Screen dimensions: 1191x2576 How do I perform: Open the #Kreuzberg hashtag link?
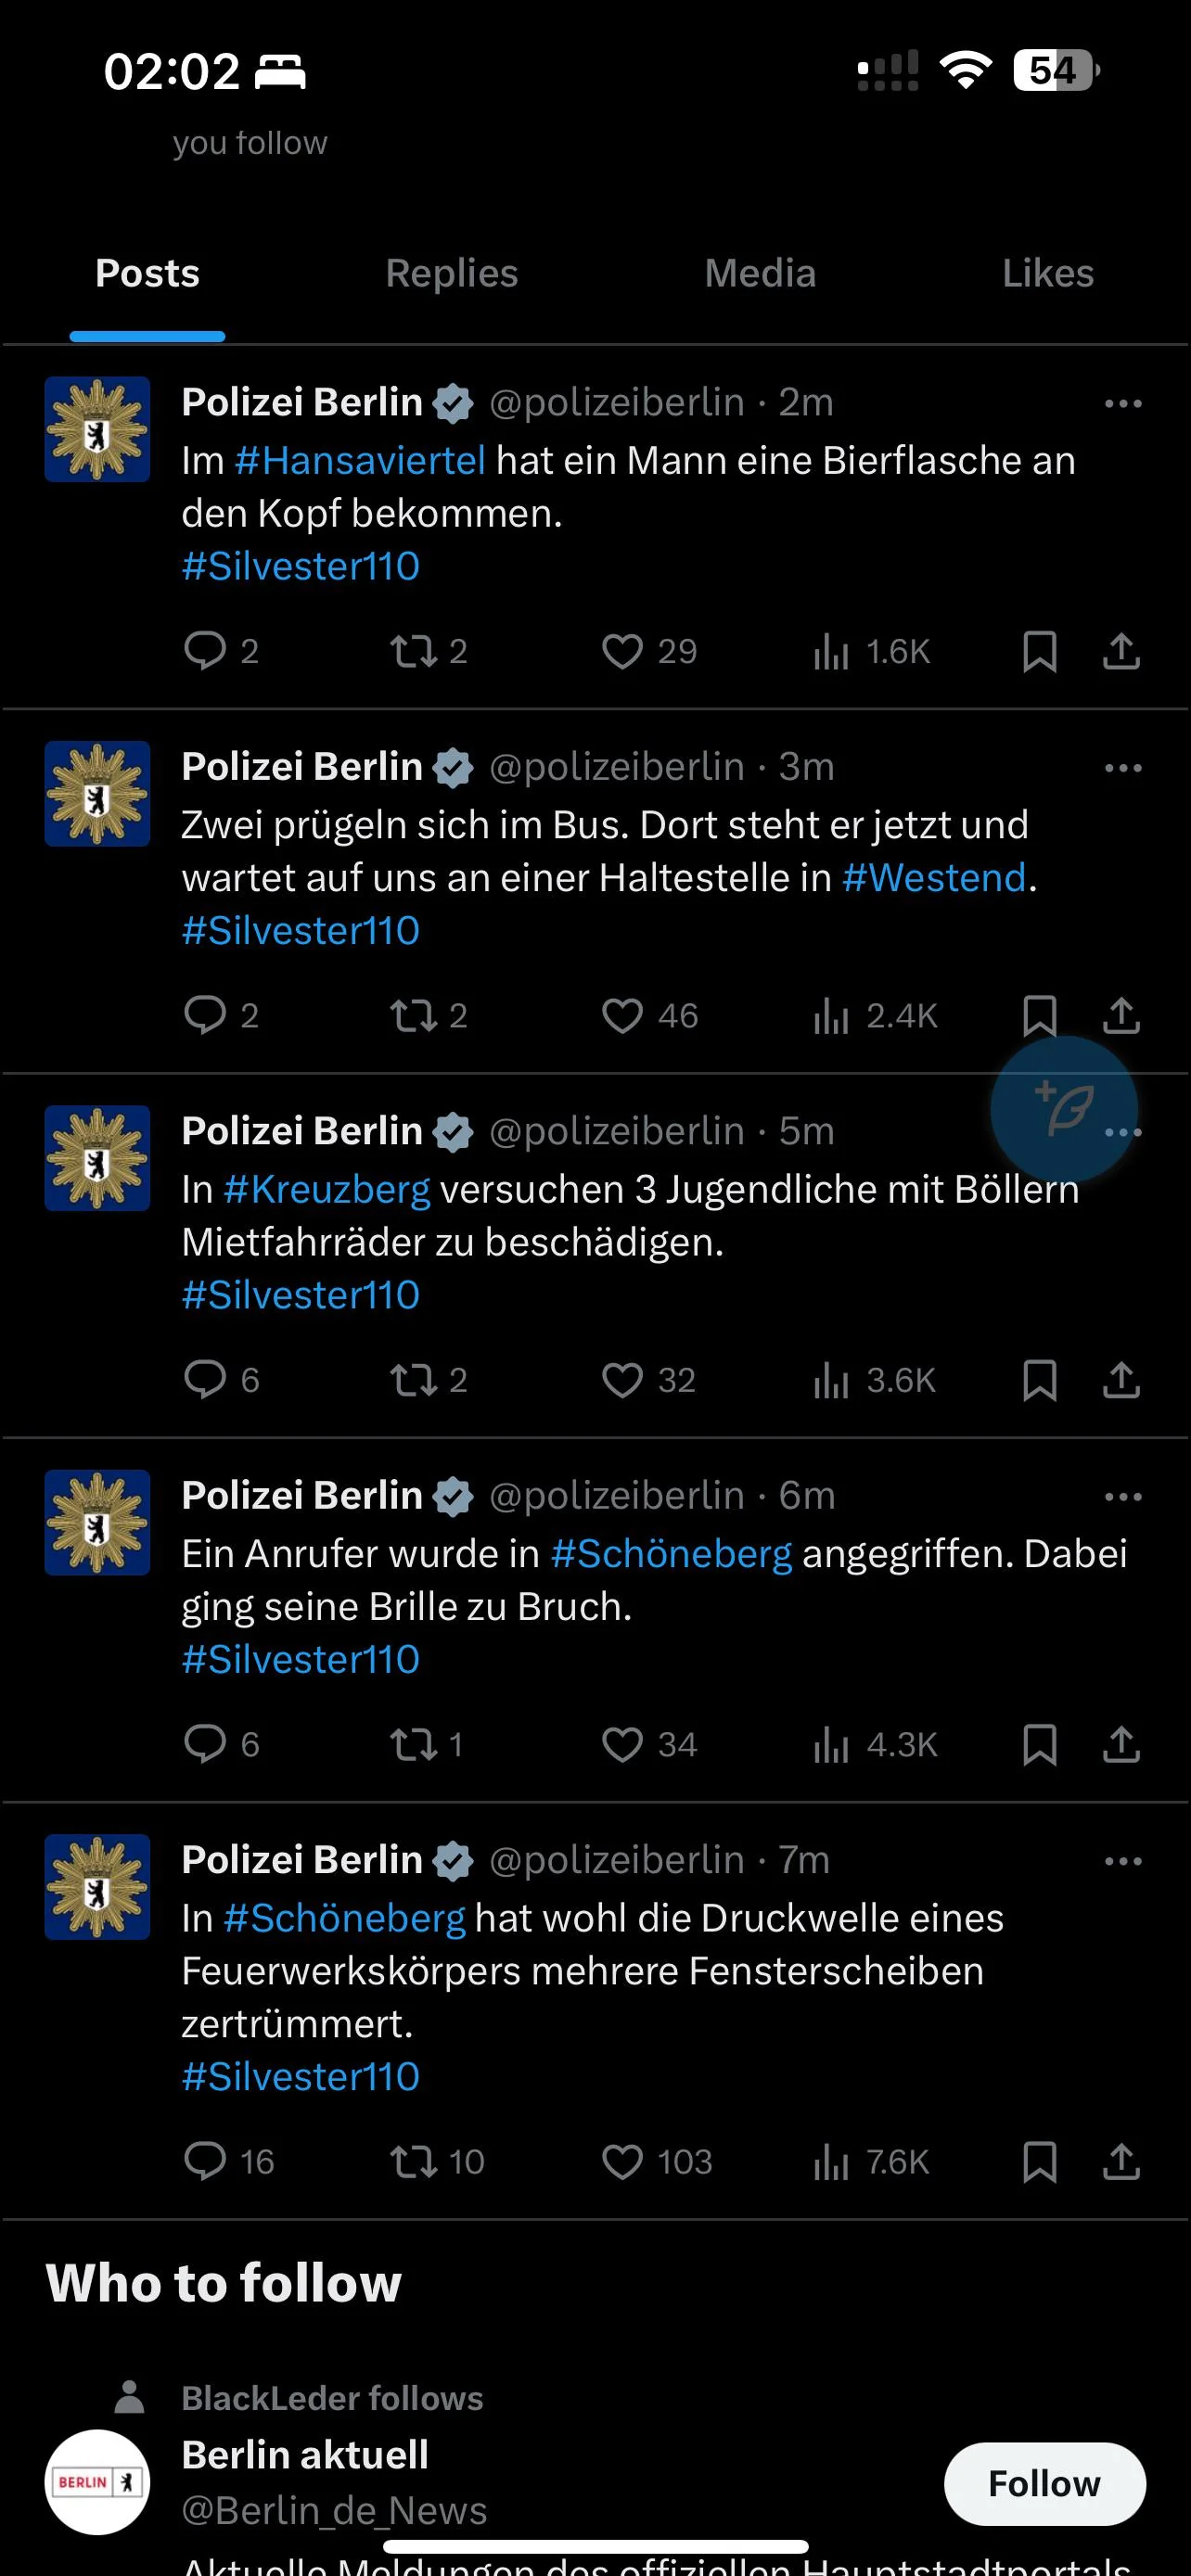point(327,1189)
